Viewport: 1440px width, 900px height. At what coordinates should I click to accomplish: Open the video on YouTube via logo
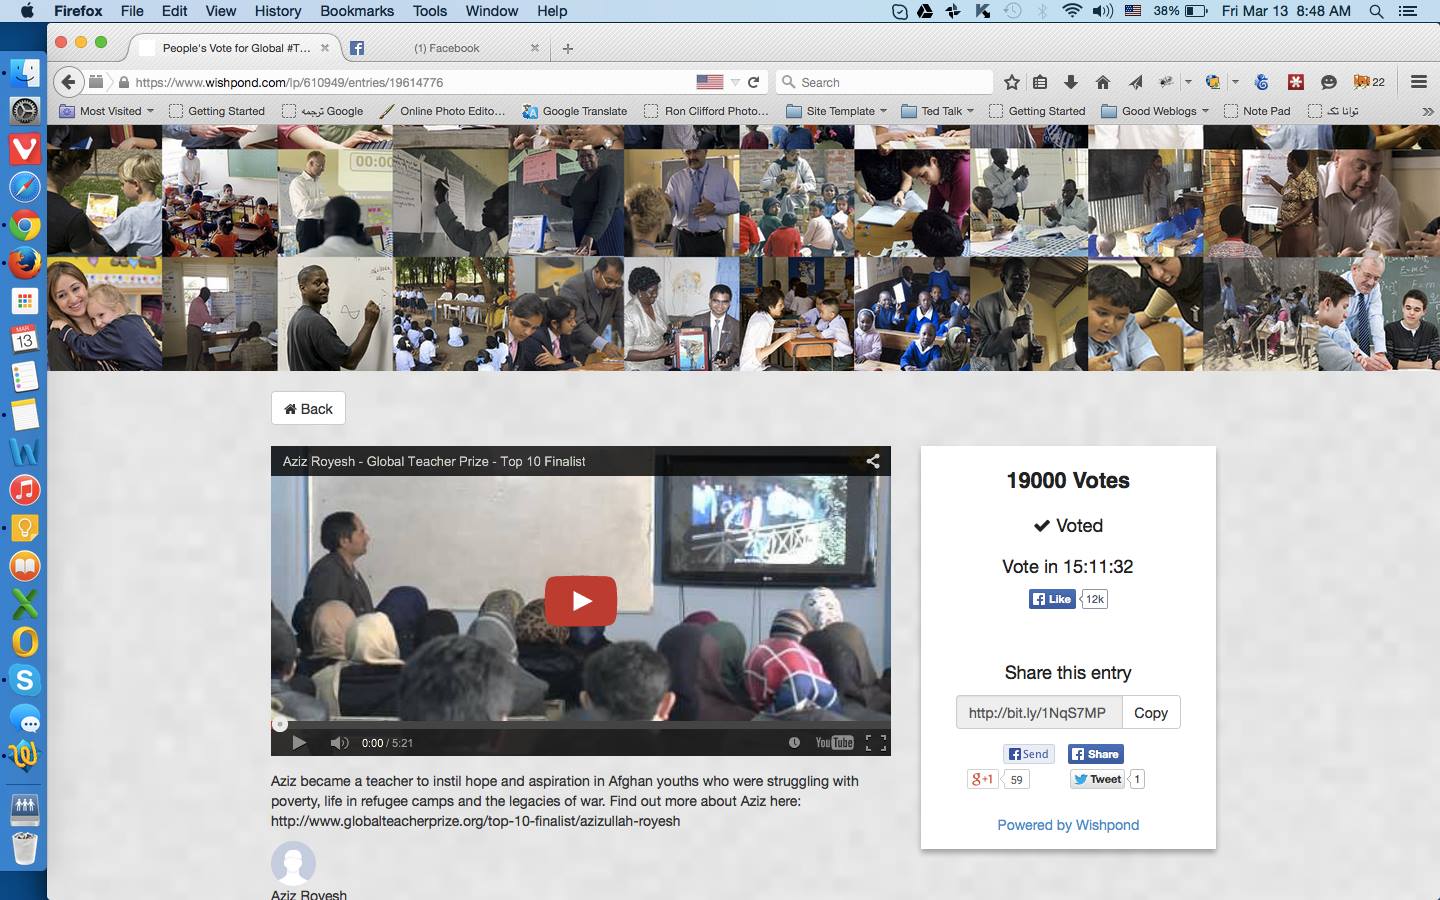pyautogui.click(x=834, y=743)
